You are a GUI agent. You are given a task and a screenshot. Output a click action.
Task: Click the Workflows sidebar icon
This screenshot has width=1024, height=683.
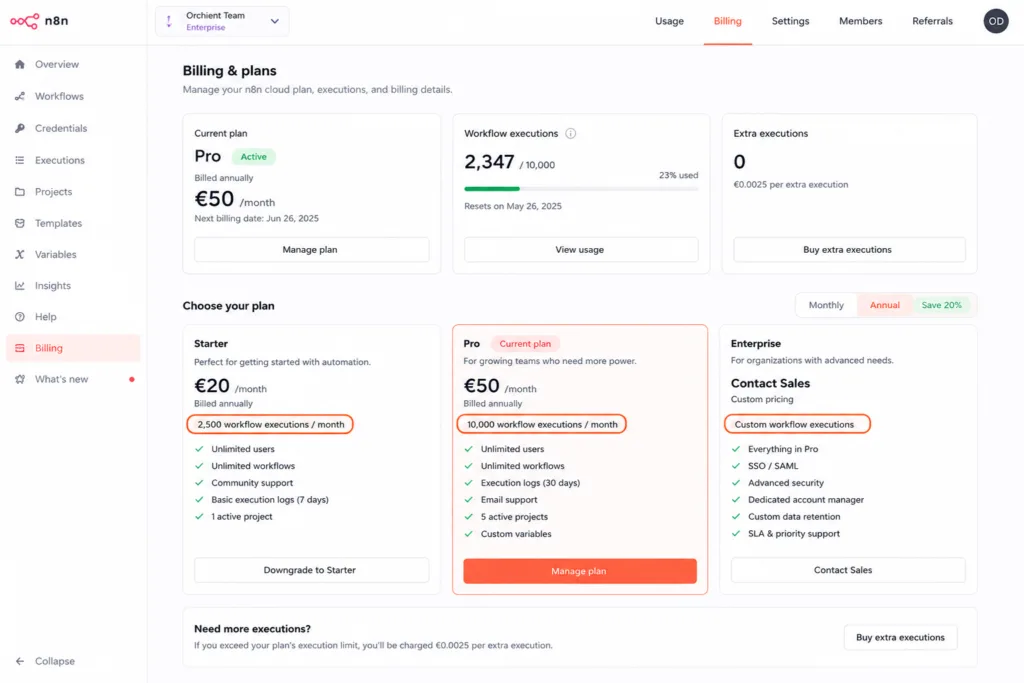coord(20,96)
